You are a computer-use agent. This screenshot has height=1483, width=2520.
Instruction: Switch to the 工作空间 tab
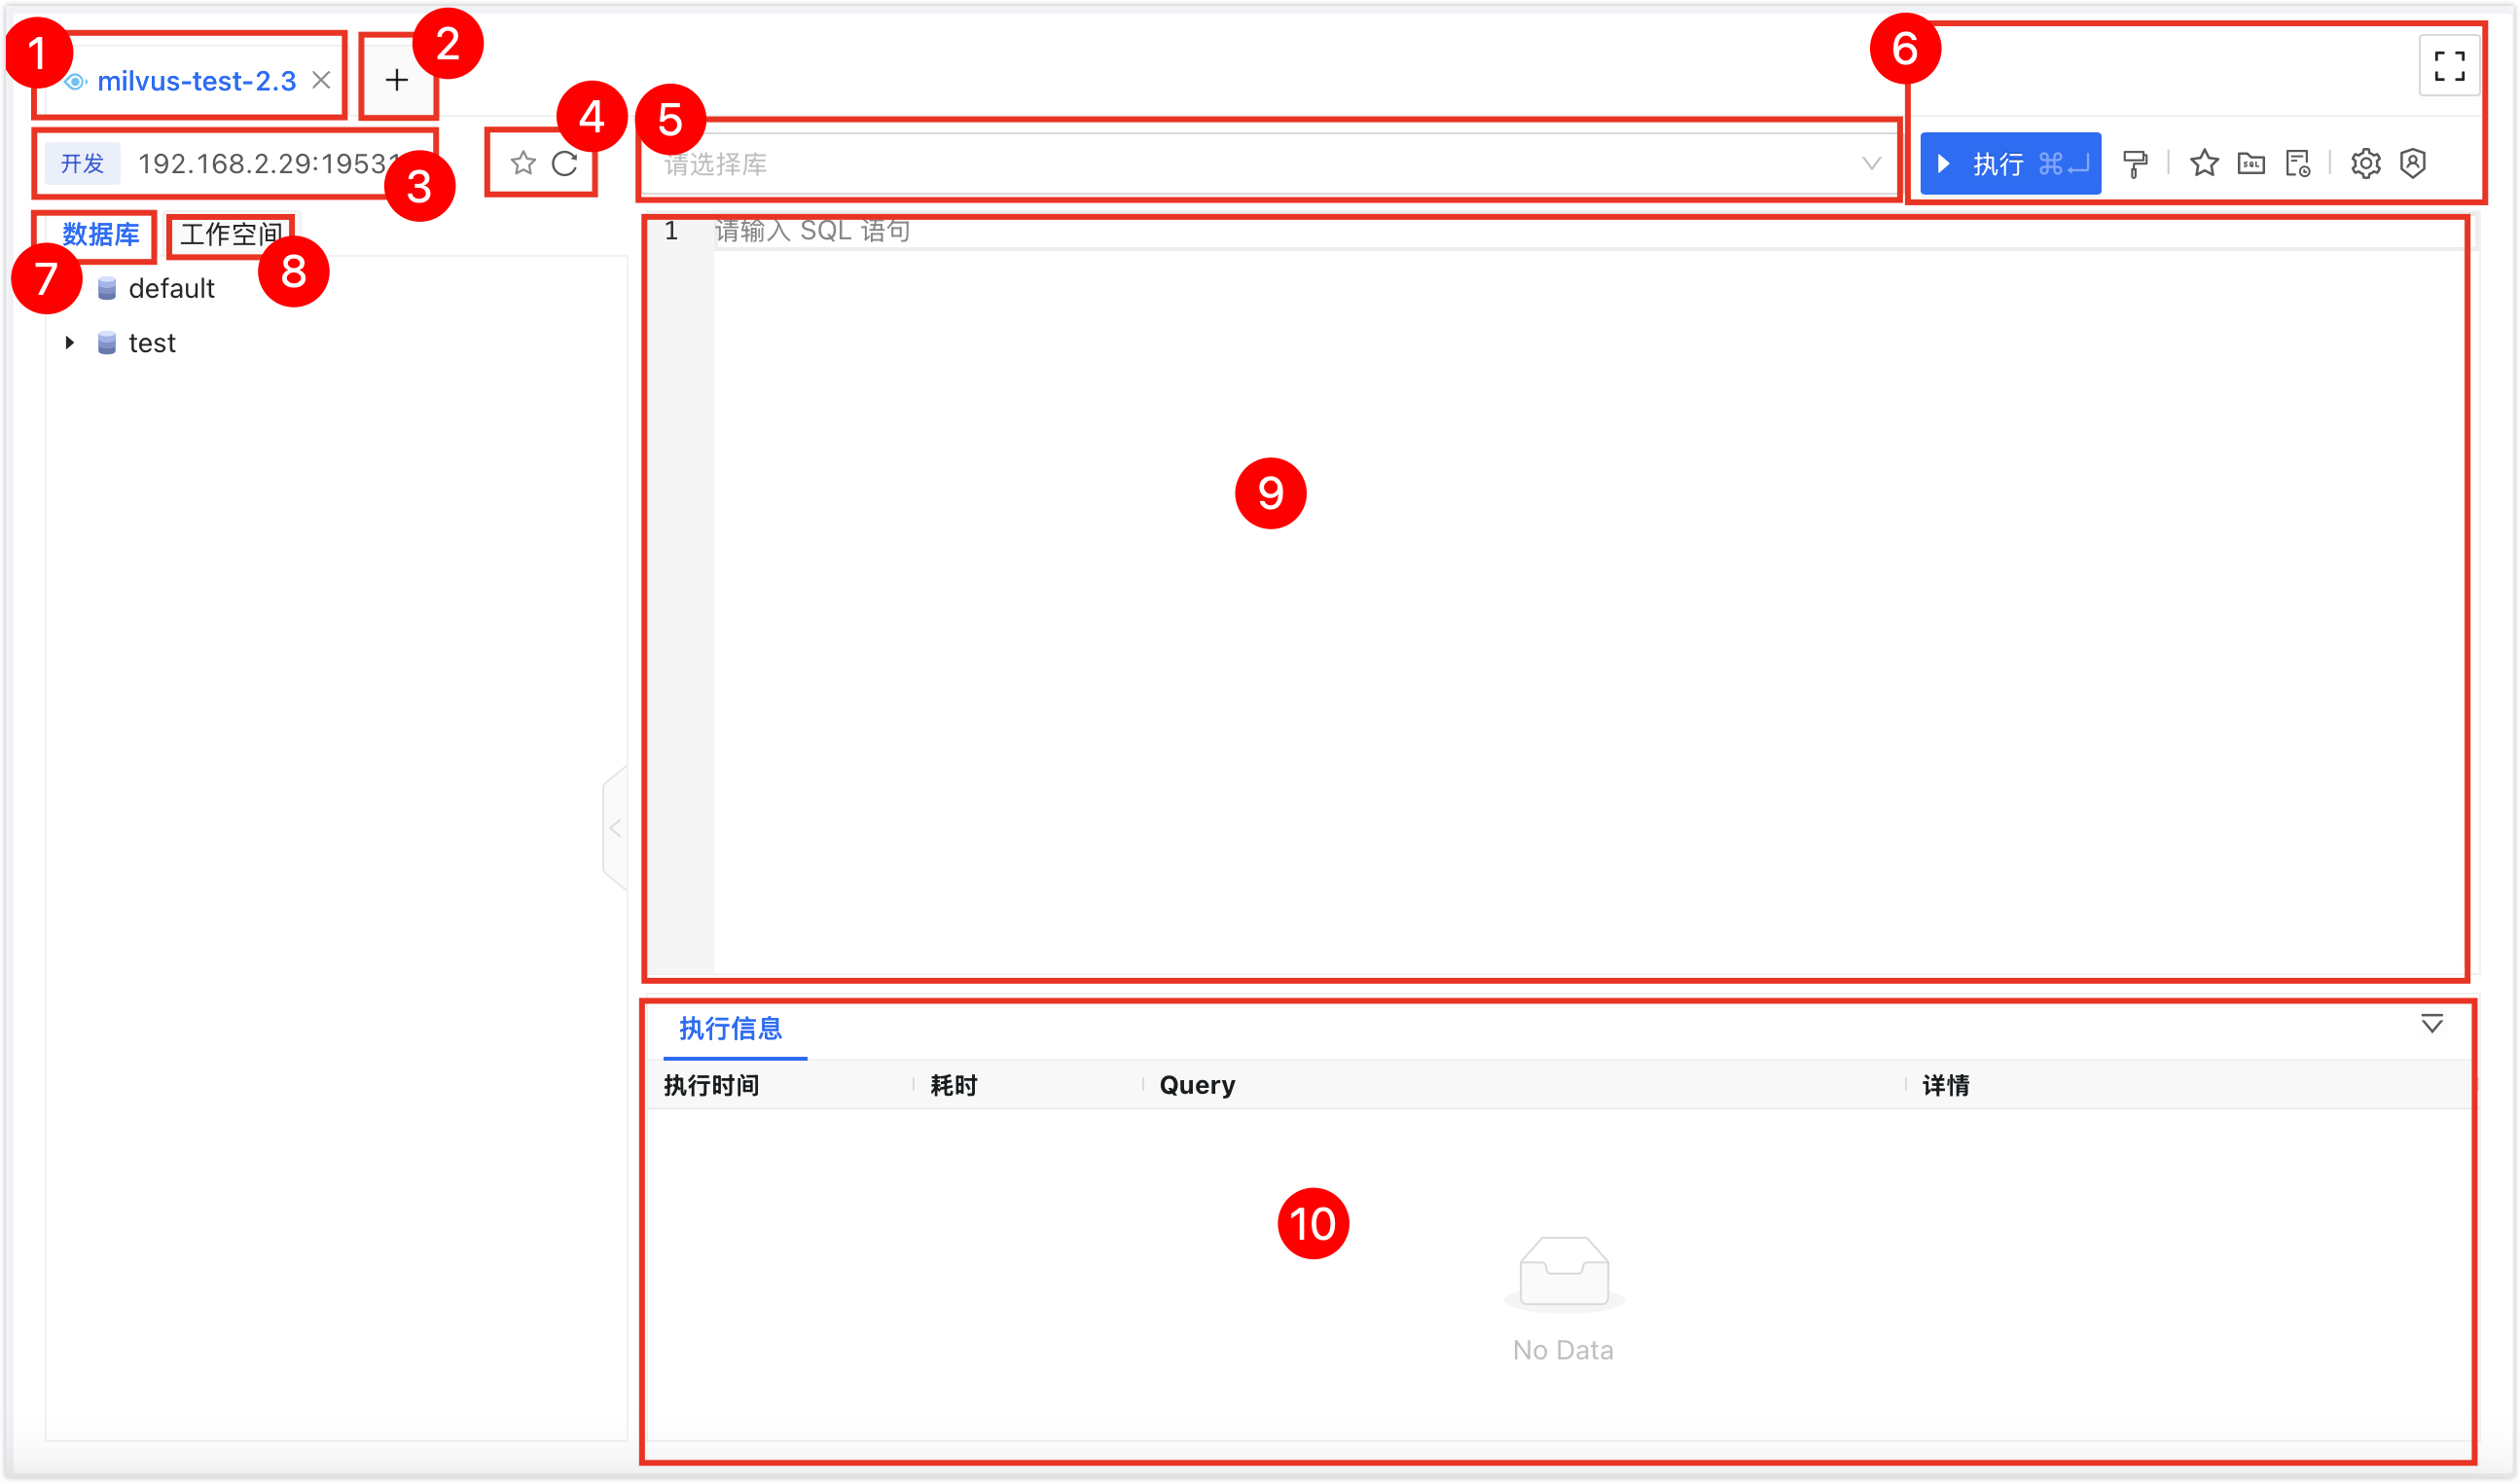point(231,235)
